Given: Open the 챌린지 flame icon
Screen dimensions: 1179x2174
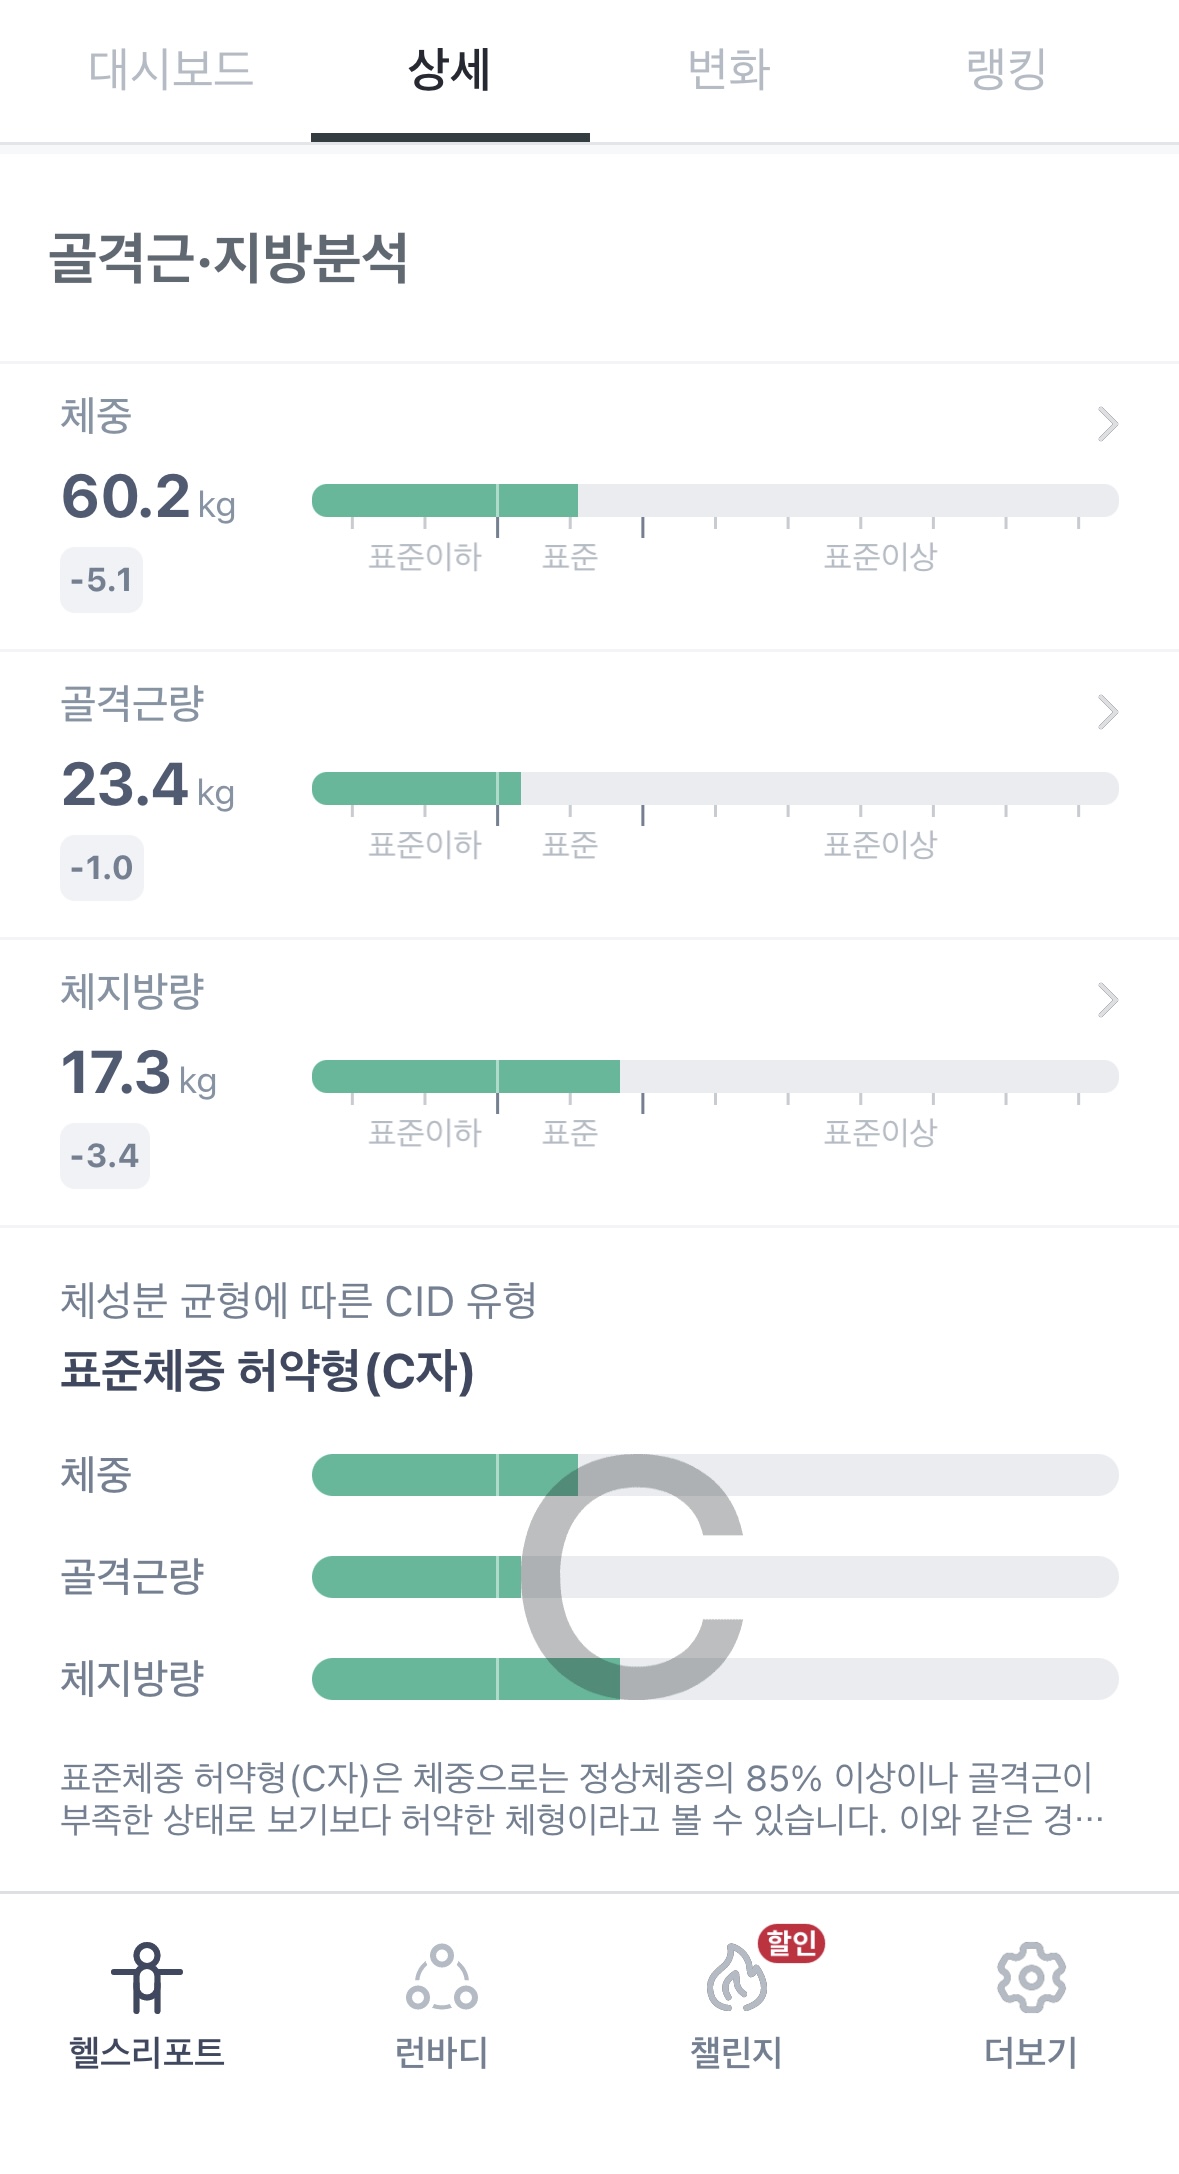Looking at the screenshot, I should click(x=737, y=1977).
